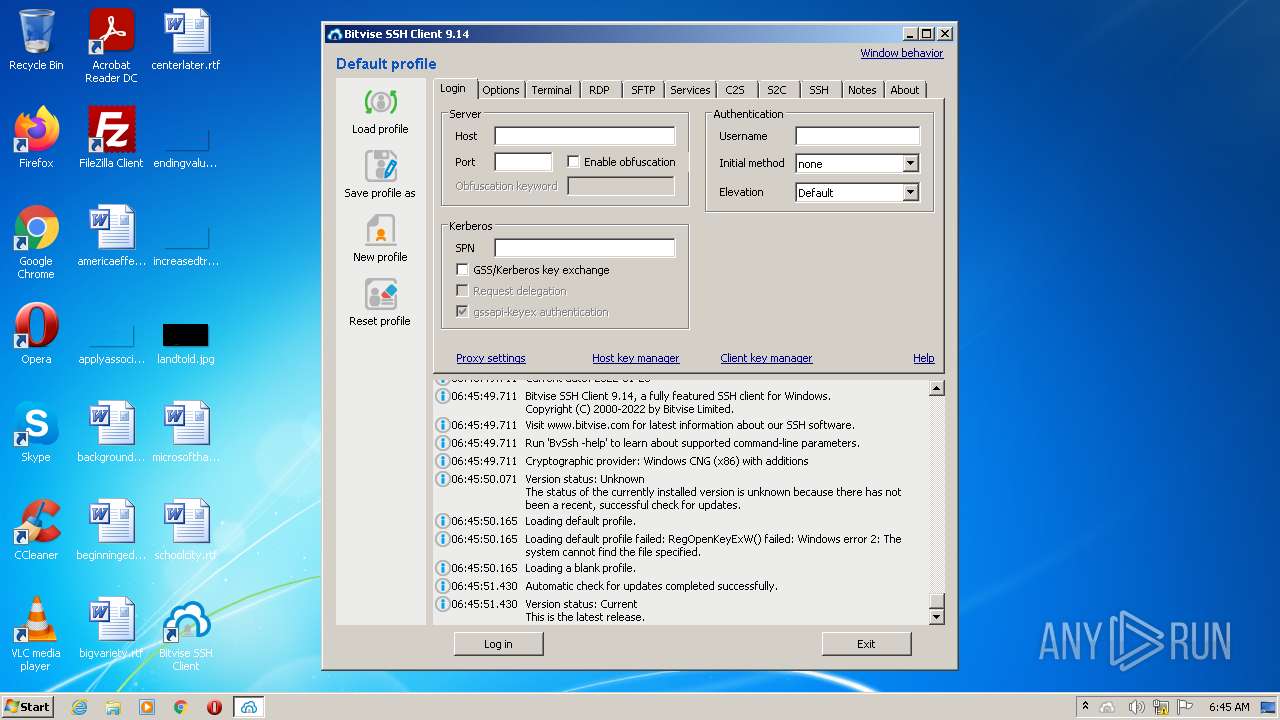Screen dimensions: 1280x720
Task: Click Chrome icon in taskbar
Action: coord(181,707)
